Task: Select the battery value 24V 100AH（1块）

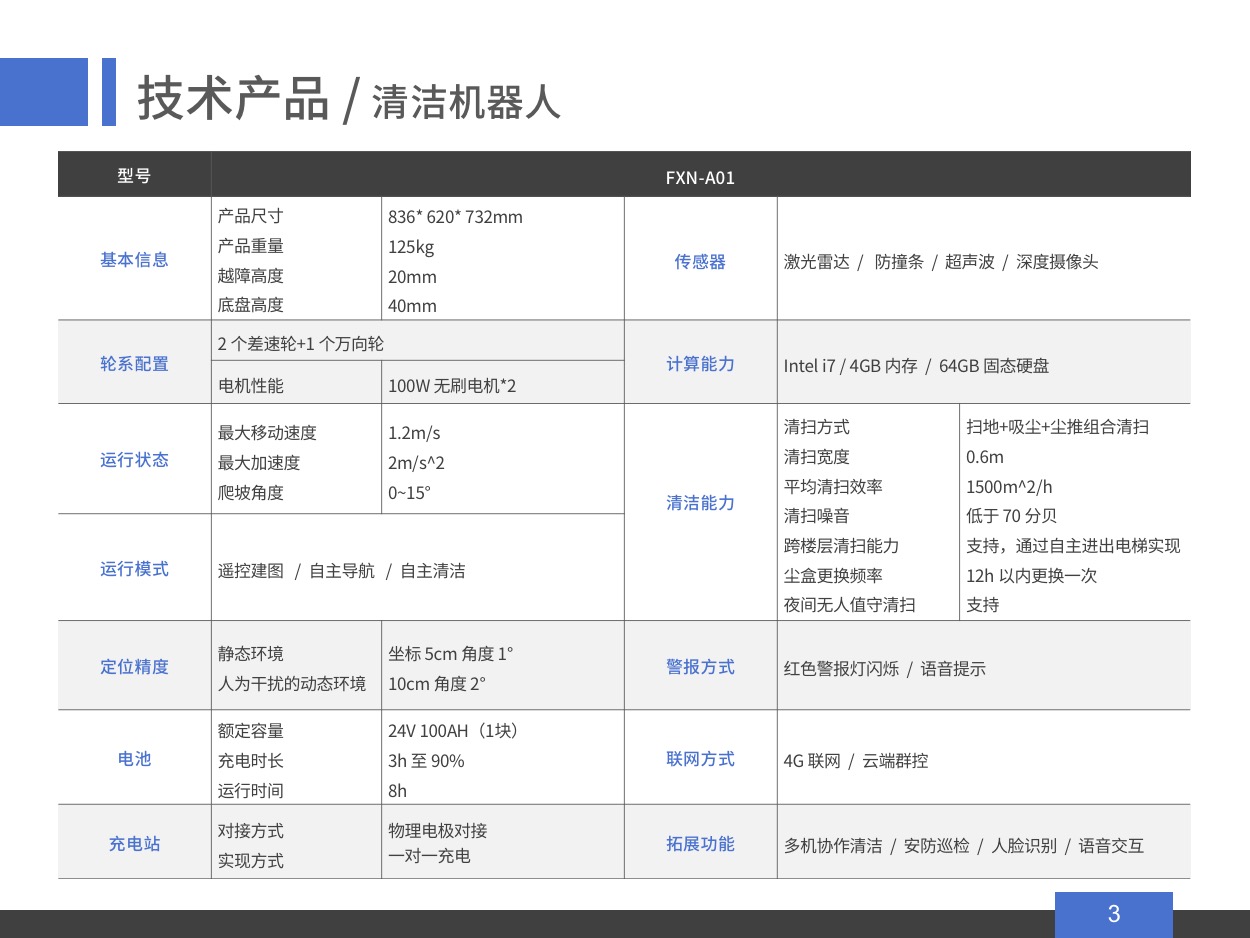Action: (453, 731)
